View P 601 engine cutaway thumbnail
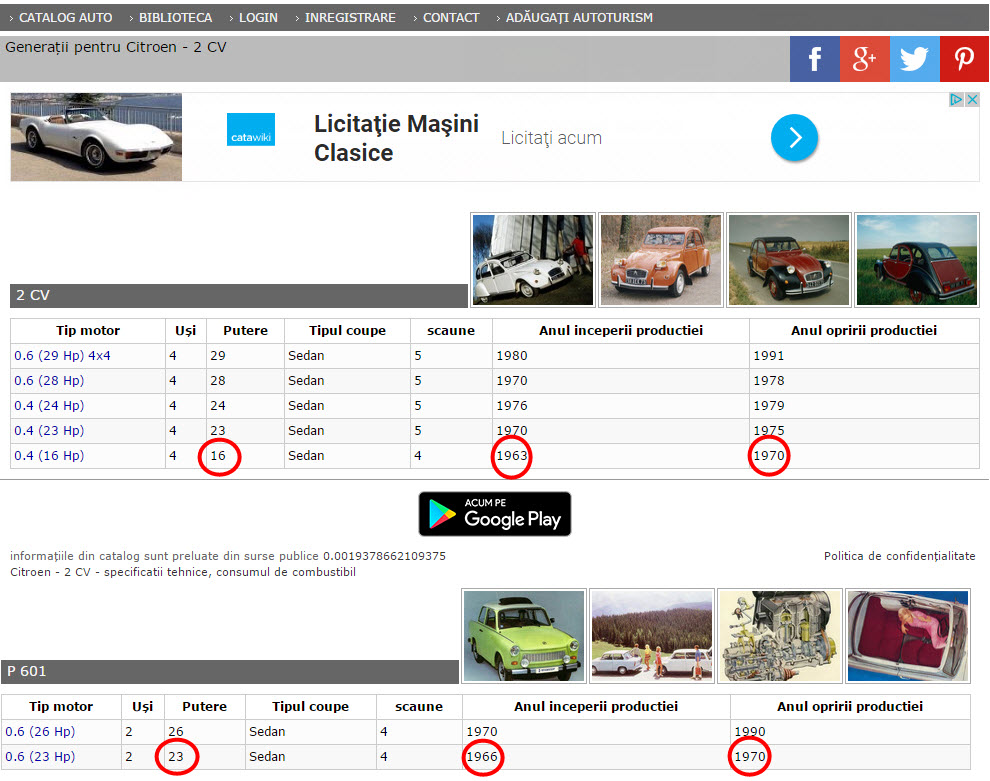Screen dimensions: 990x781 point(780,636)
